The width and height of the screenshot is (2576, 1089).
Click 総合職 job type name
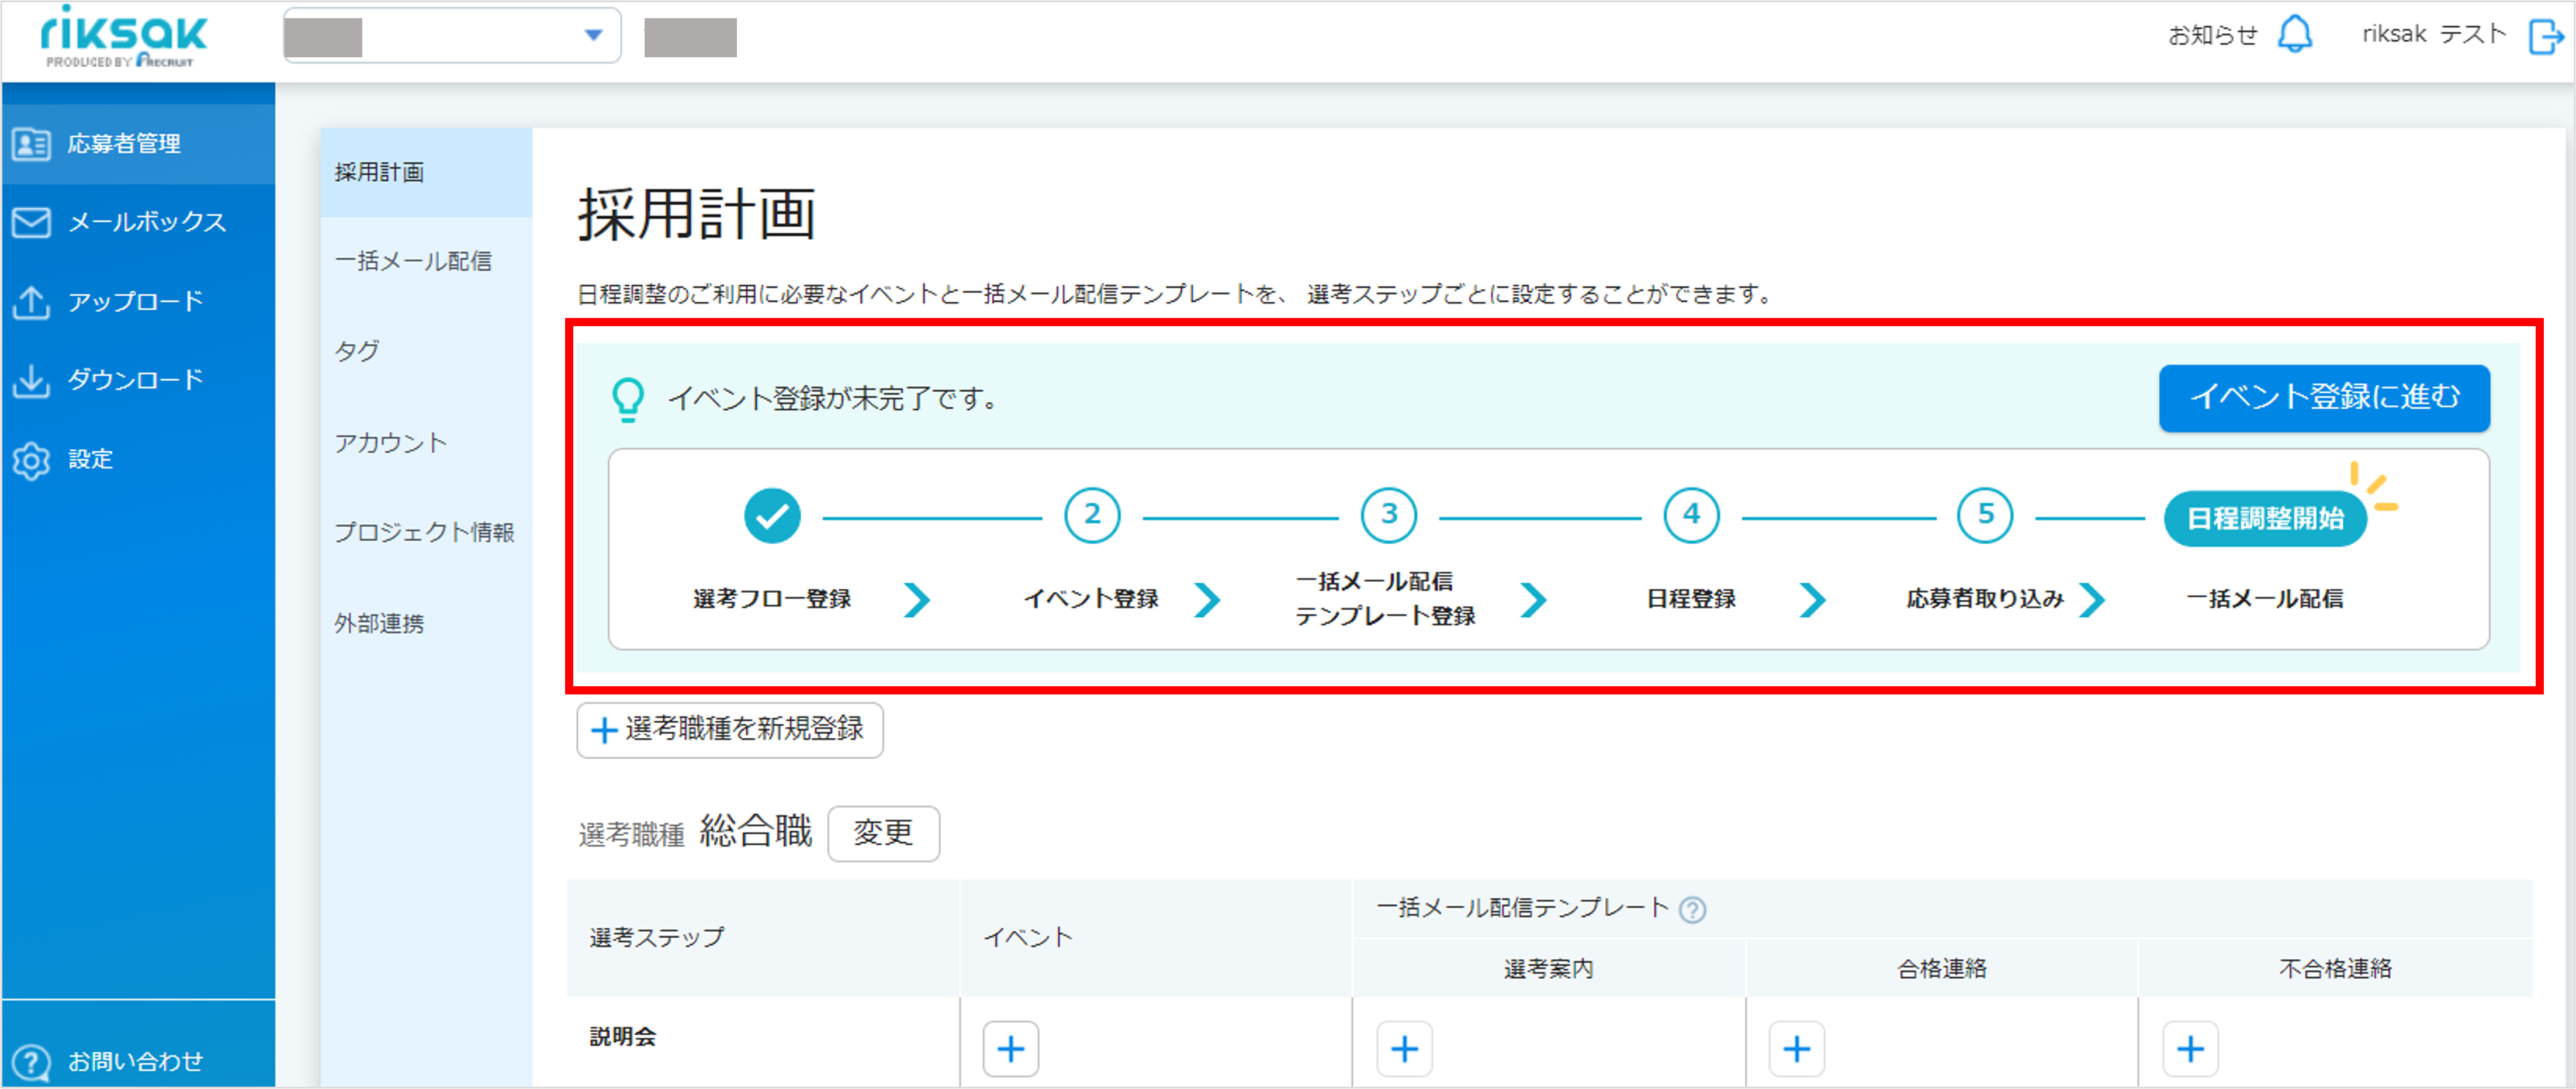(756, 831)
